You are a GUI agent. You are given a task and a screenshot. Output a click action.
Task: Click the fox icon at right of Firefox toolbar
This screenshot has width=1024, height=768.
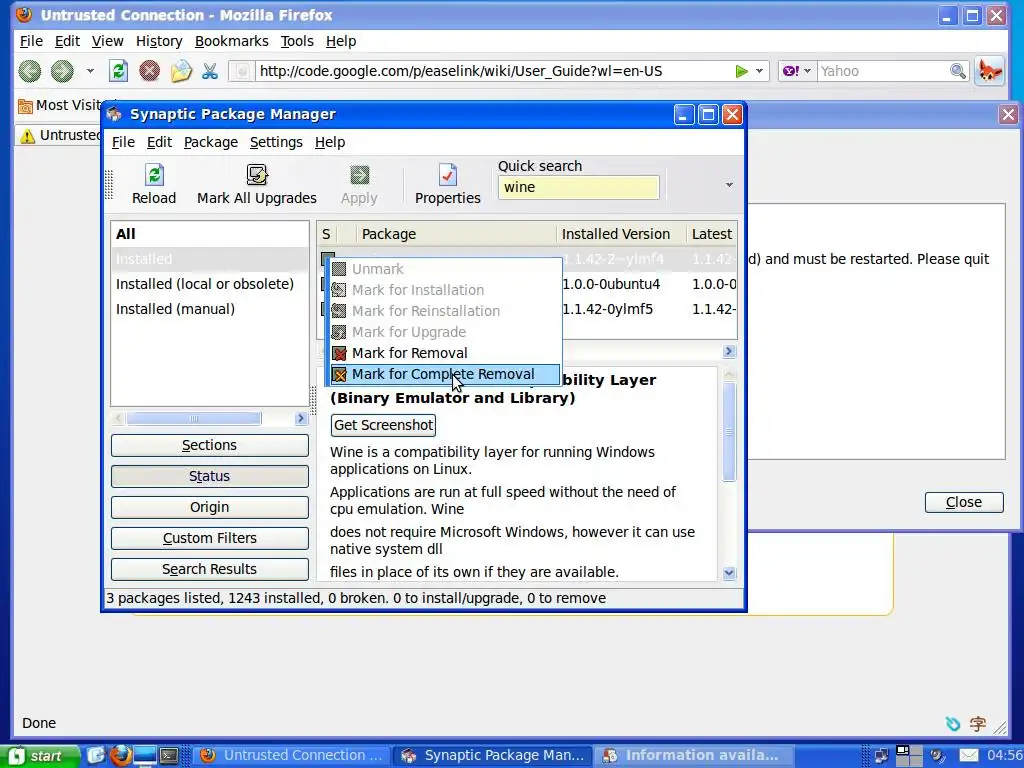coord(989,71)
